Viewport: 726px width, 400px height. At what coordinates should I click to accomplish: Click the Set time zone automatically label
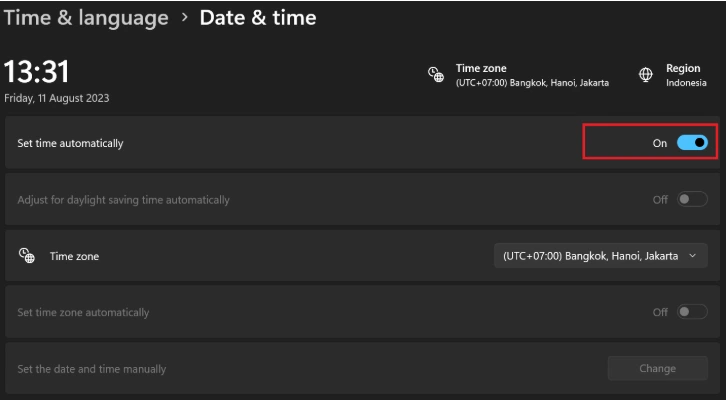pos(83,312)
